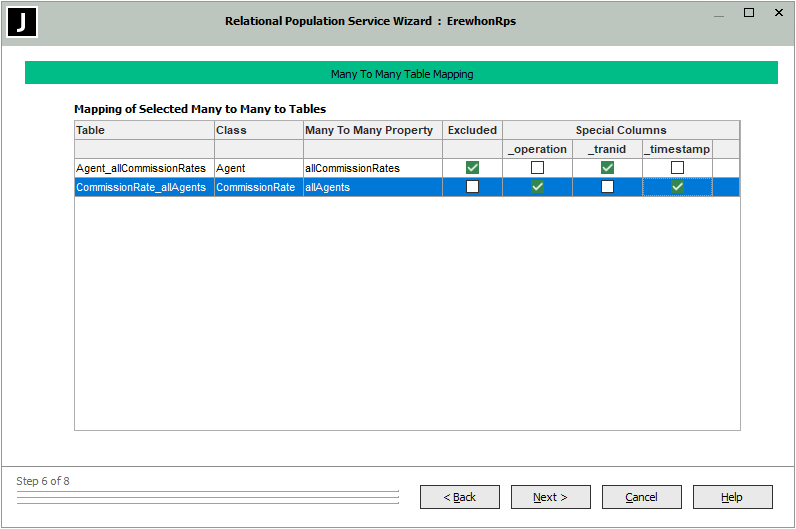
Task: Select the Agent_allCommissionRates table cell
Action: (141, 168)
